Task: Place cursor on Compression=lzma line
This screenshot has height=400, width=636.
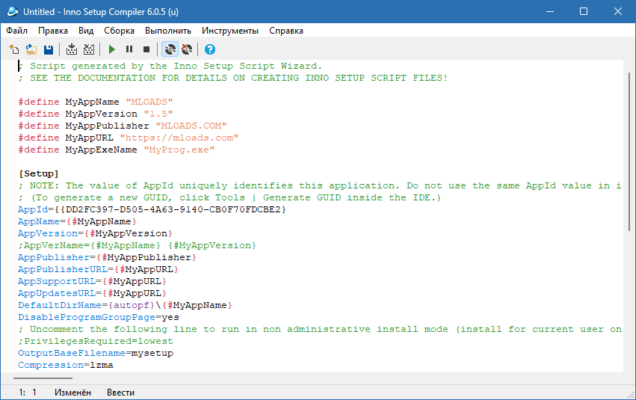Action: coord(65,365)
